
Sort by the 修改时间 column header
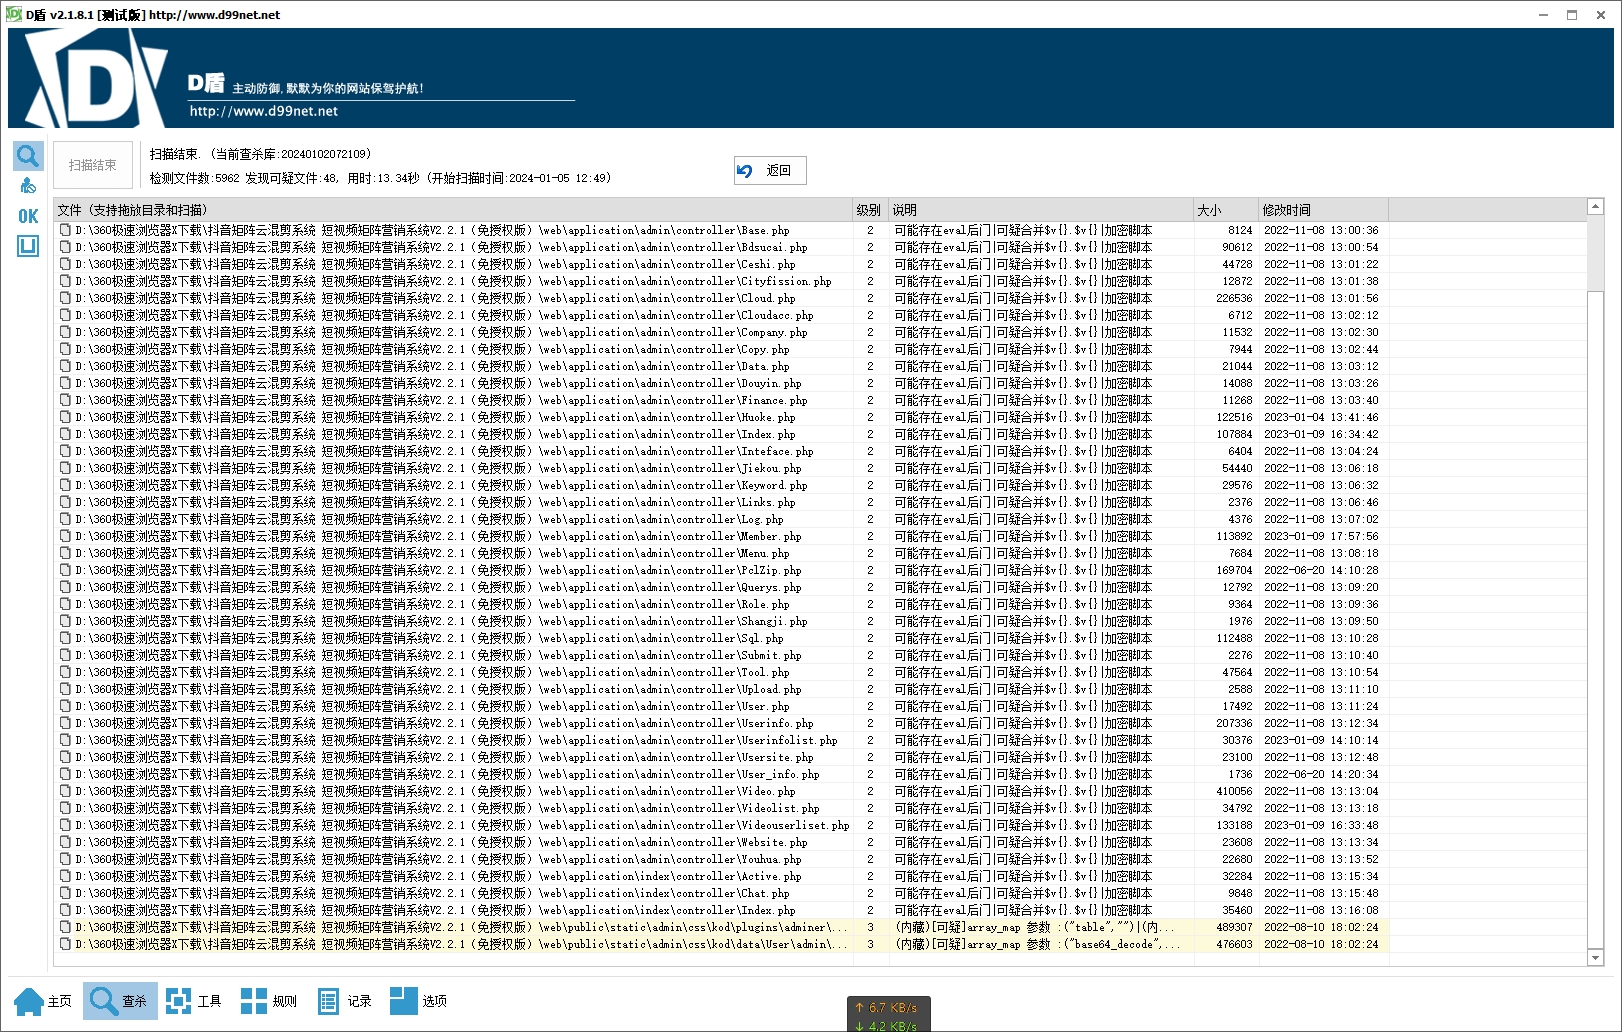pyautogui.click(x=1323, y=210)
